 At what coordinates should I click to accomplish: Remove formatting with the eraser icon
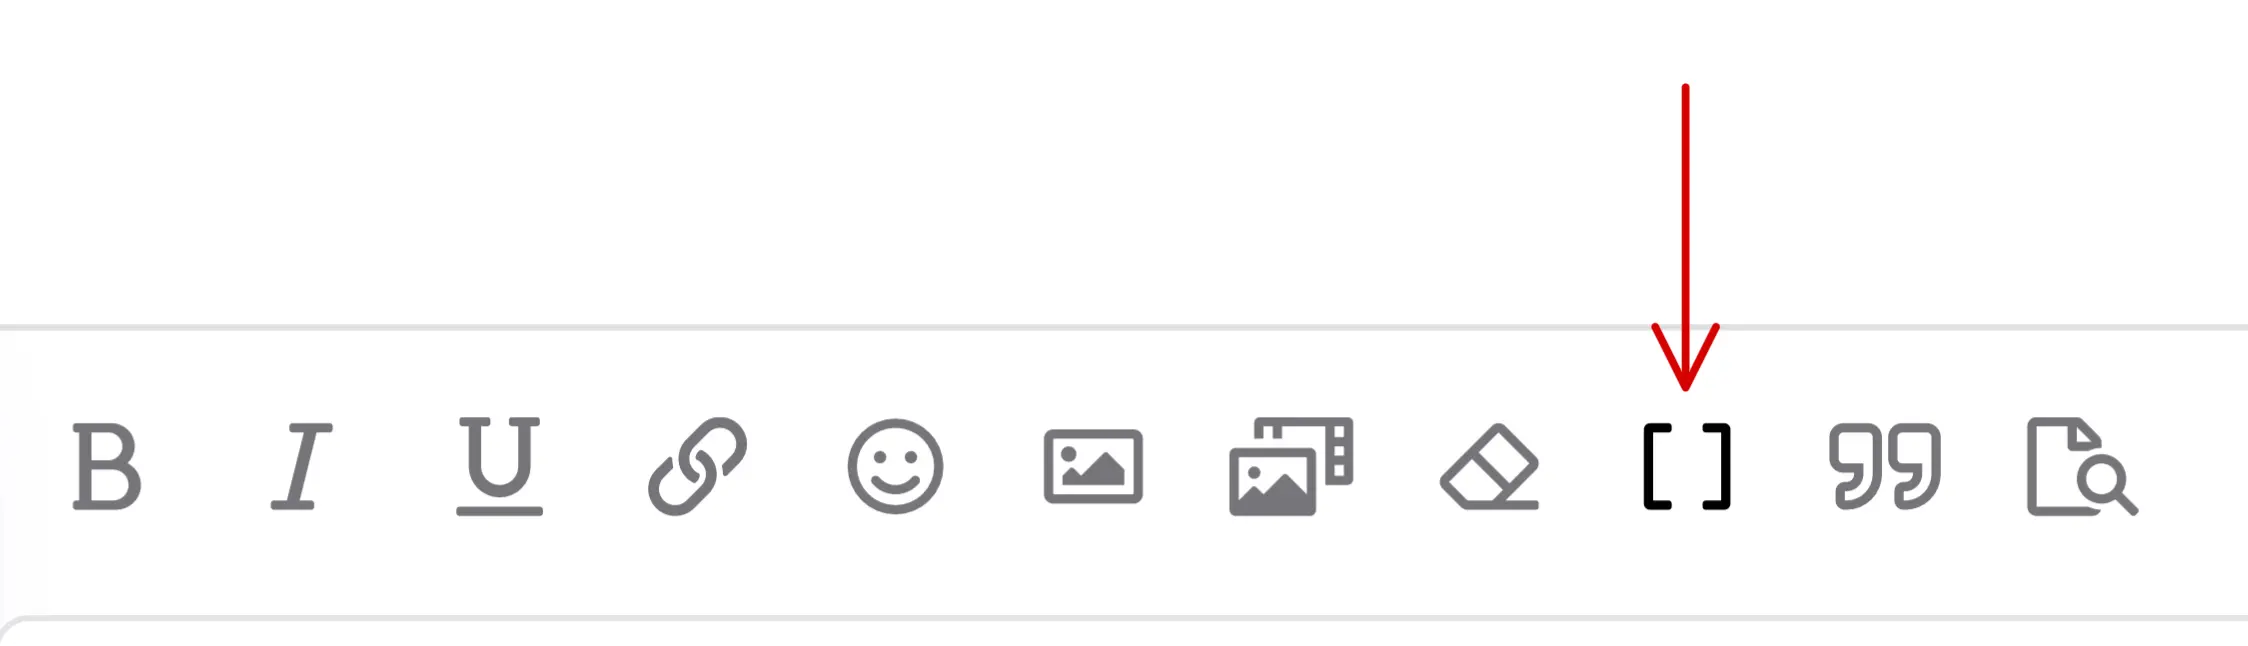click(x=1489, y=466)
